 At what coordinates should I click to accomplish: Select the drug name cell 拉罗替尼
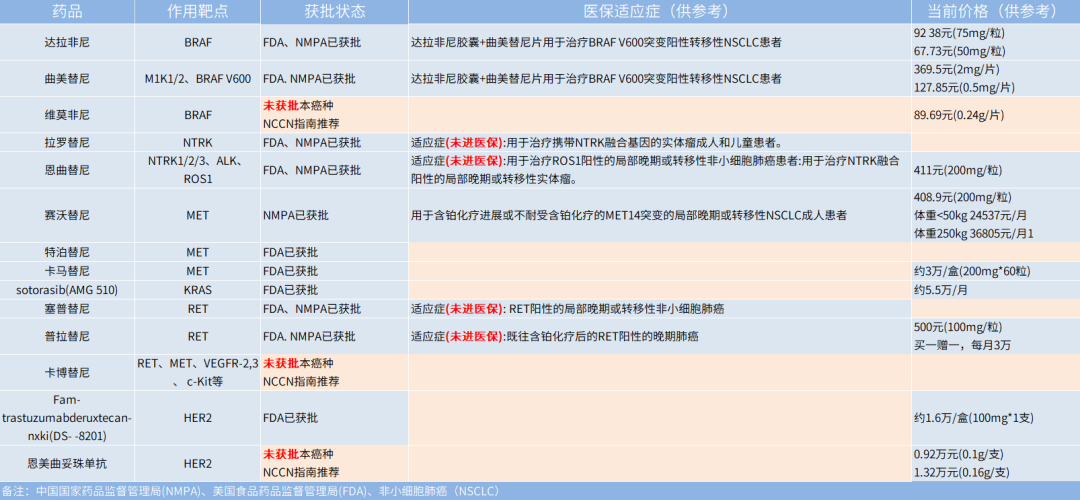coord(67,143)
